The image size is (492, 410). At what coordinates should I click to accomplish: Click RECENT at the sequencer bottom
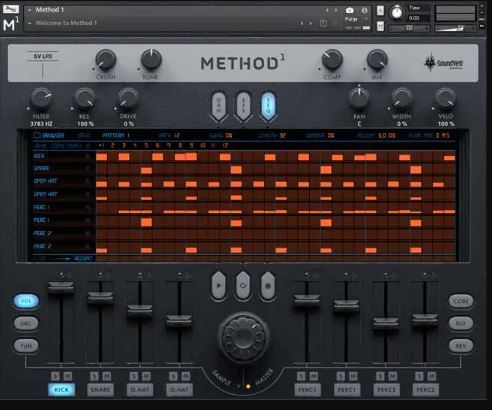(83, 259)
